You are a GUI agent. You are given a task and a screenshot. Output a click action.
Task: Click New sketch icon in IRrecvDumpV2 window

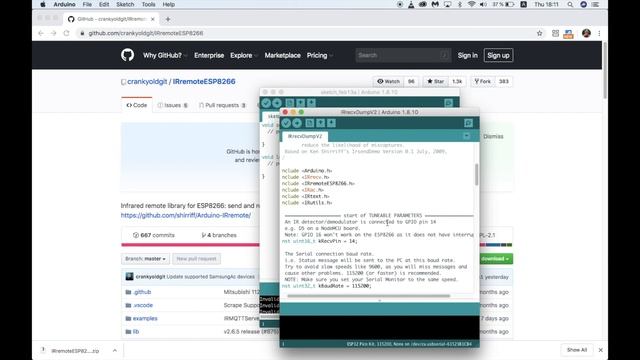point(309,123)
